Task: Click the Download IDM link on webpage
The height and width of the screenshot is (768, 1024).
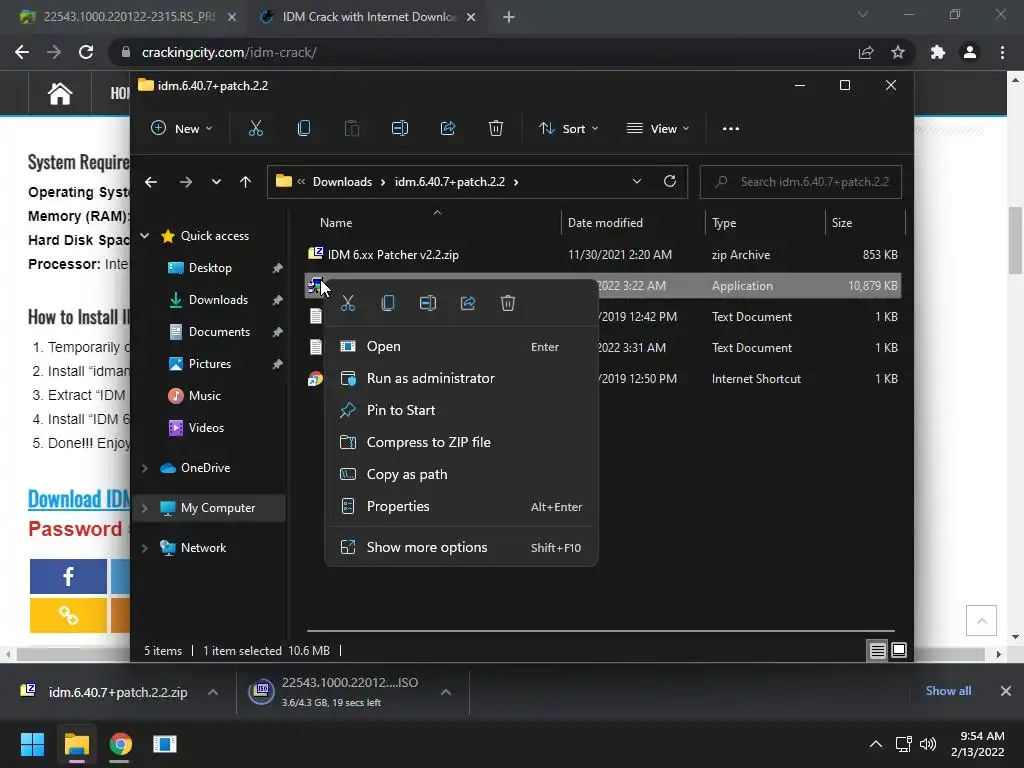Action: click(79, 499)
